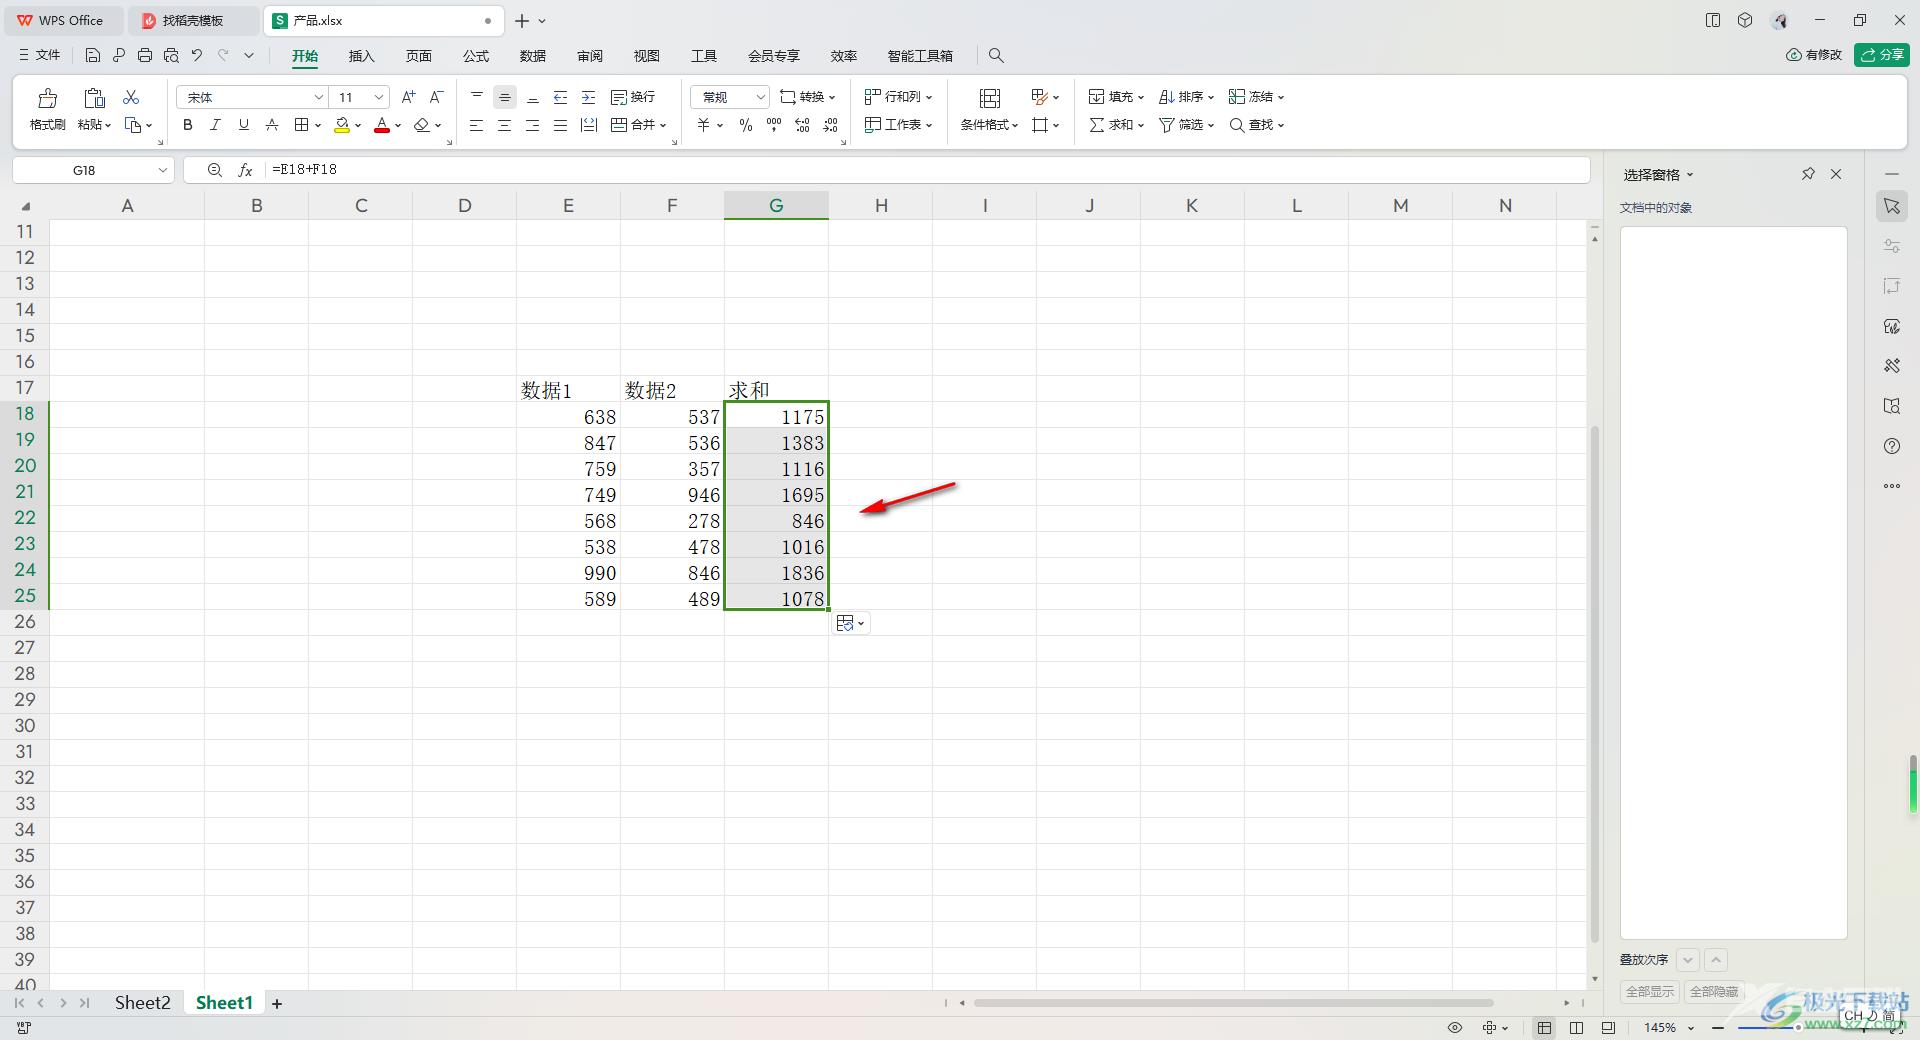Open the 公式 (Formulas) ribbon tab
This screenshot has height=1040, width=1920.
coord(476,56)
